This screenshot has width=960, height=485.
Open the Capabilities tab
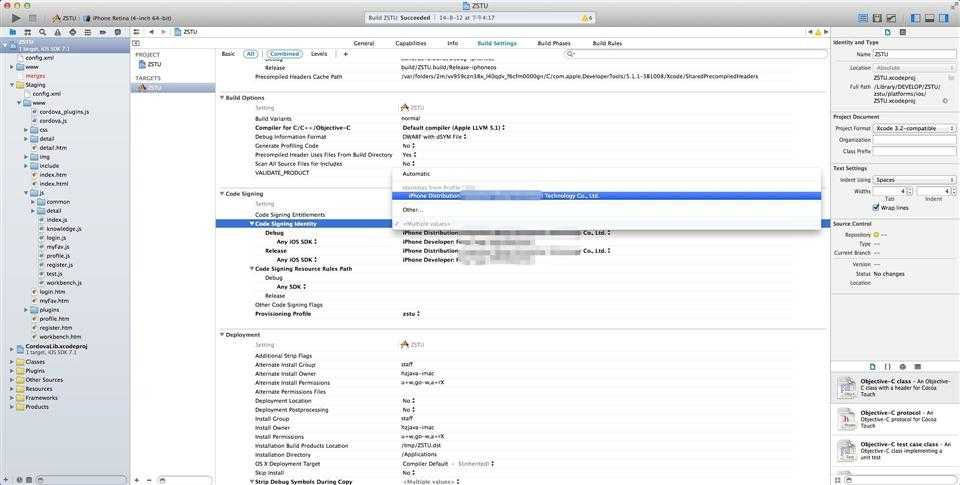[x=411, y=43]
